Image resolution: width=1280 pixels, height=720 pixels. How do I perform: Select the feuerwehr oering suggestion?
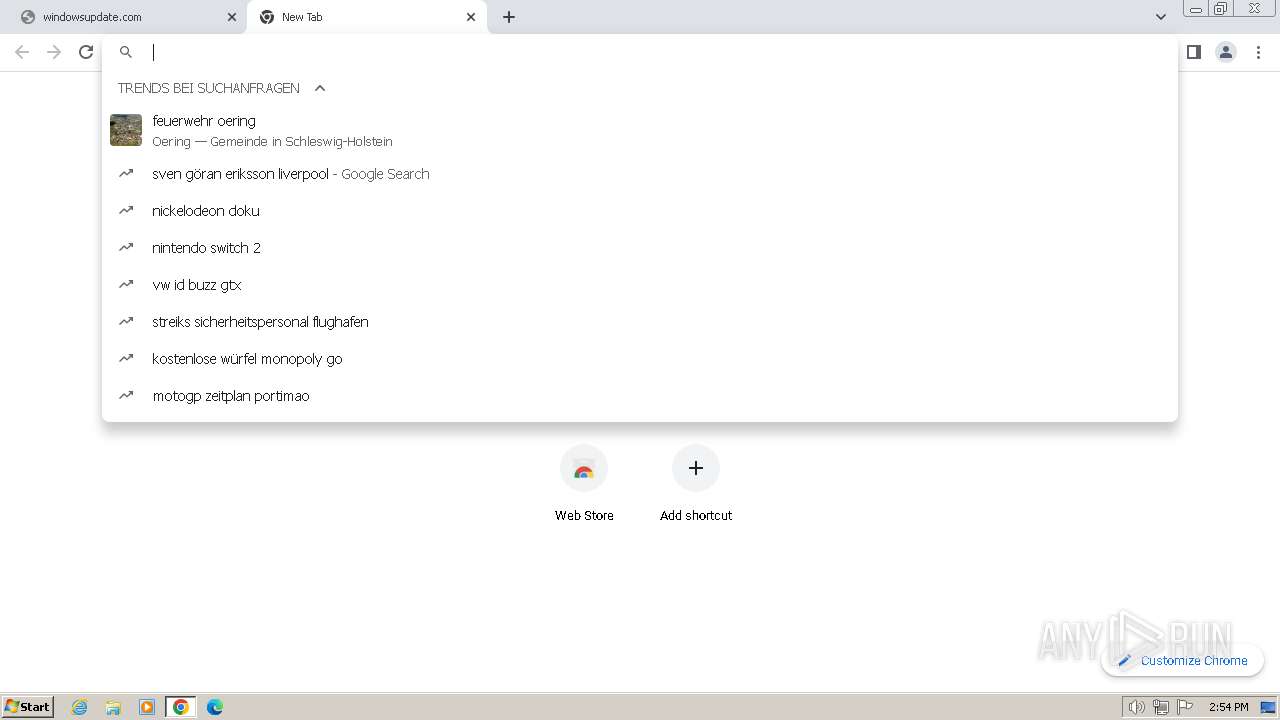tap(640, 130)
